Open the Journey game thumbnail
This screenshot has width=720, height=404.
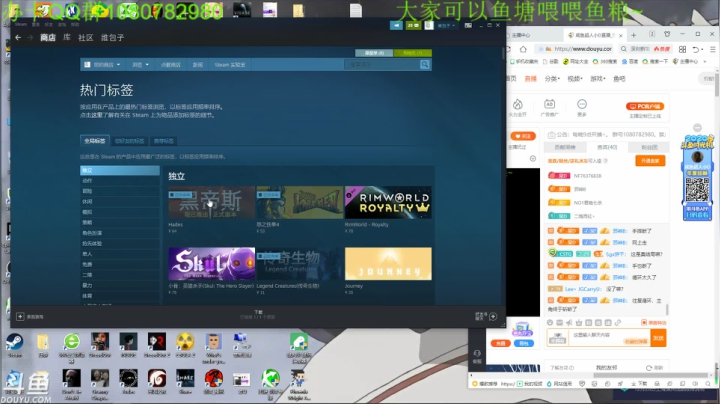pyautogui.click(x=388, y=264)
